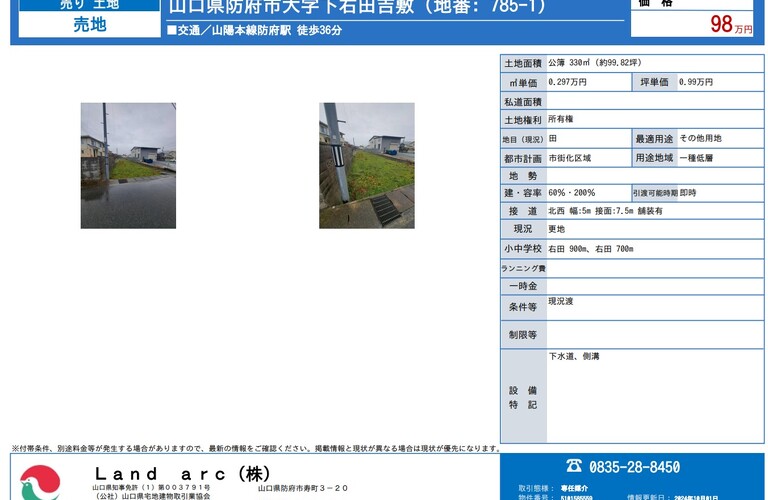Click phone number 0835-28-8450

click(x=634, y=467)
